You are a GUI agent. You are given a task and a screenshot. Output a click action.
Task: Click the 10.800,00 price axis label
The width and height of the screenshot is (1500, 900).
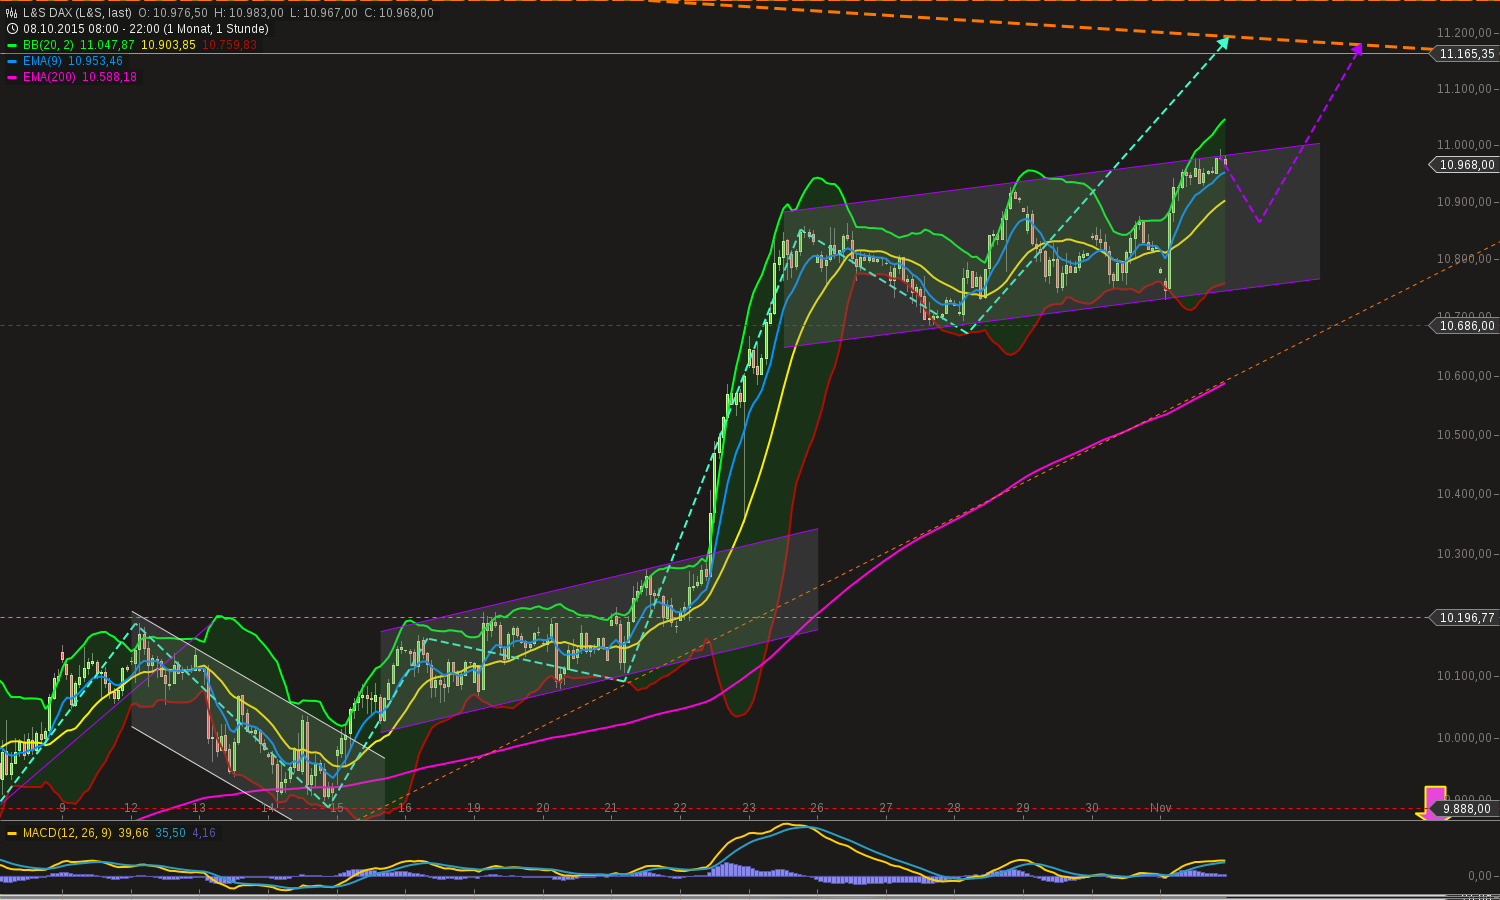pyautogui.click(x=1465, y=259)
